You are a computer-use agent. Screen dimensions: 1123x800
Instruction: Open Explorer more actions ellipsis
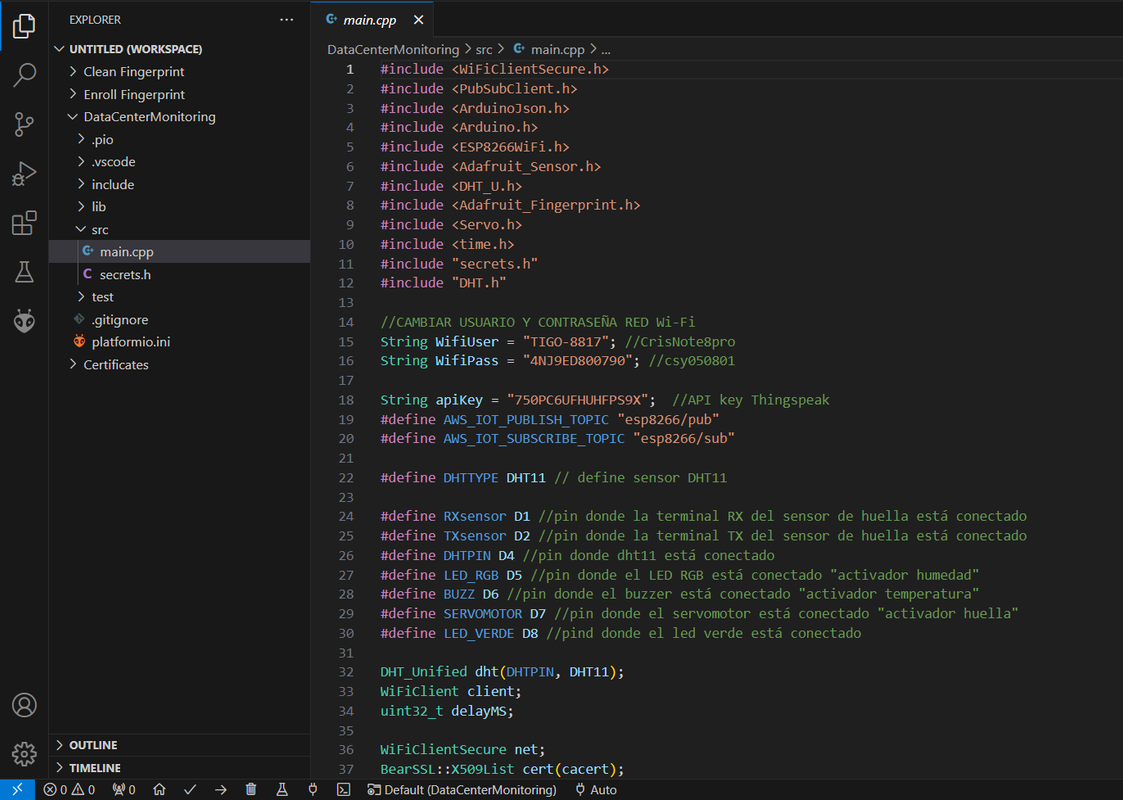pyautogui.click(x=286, y=20)
